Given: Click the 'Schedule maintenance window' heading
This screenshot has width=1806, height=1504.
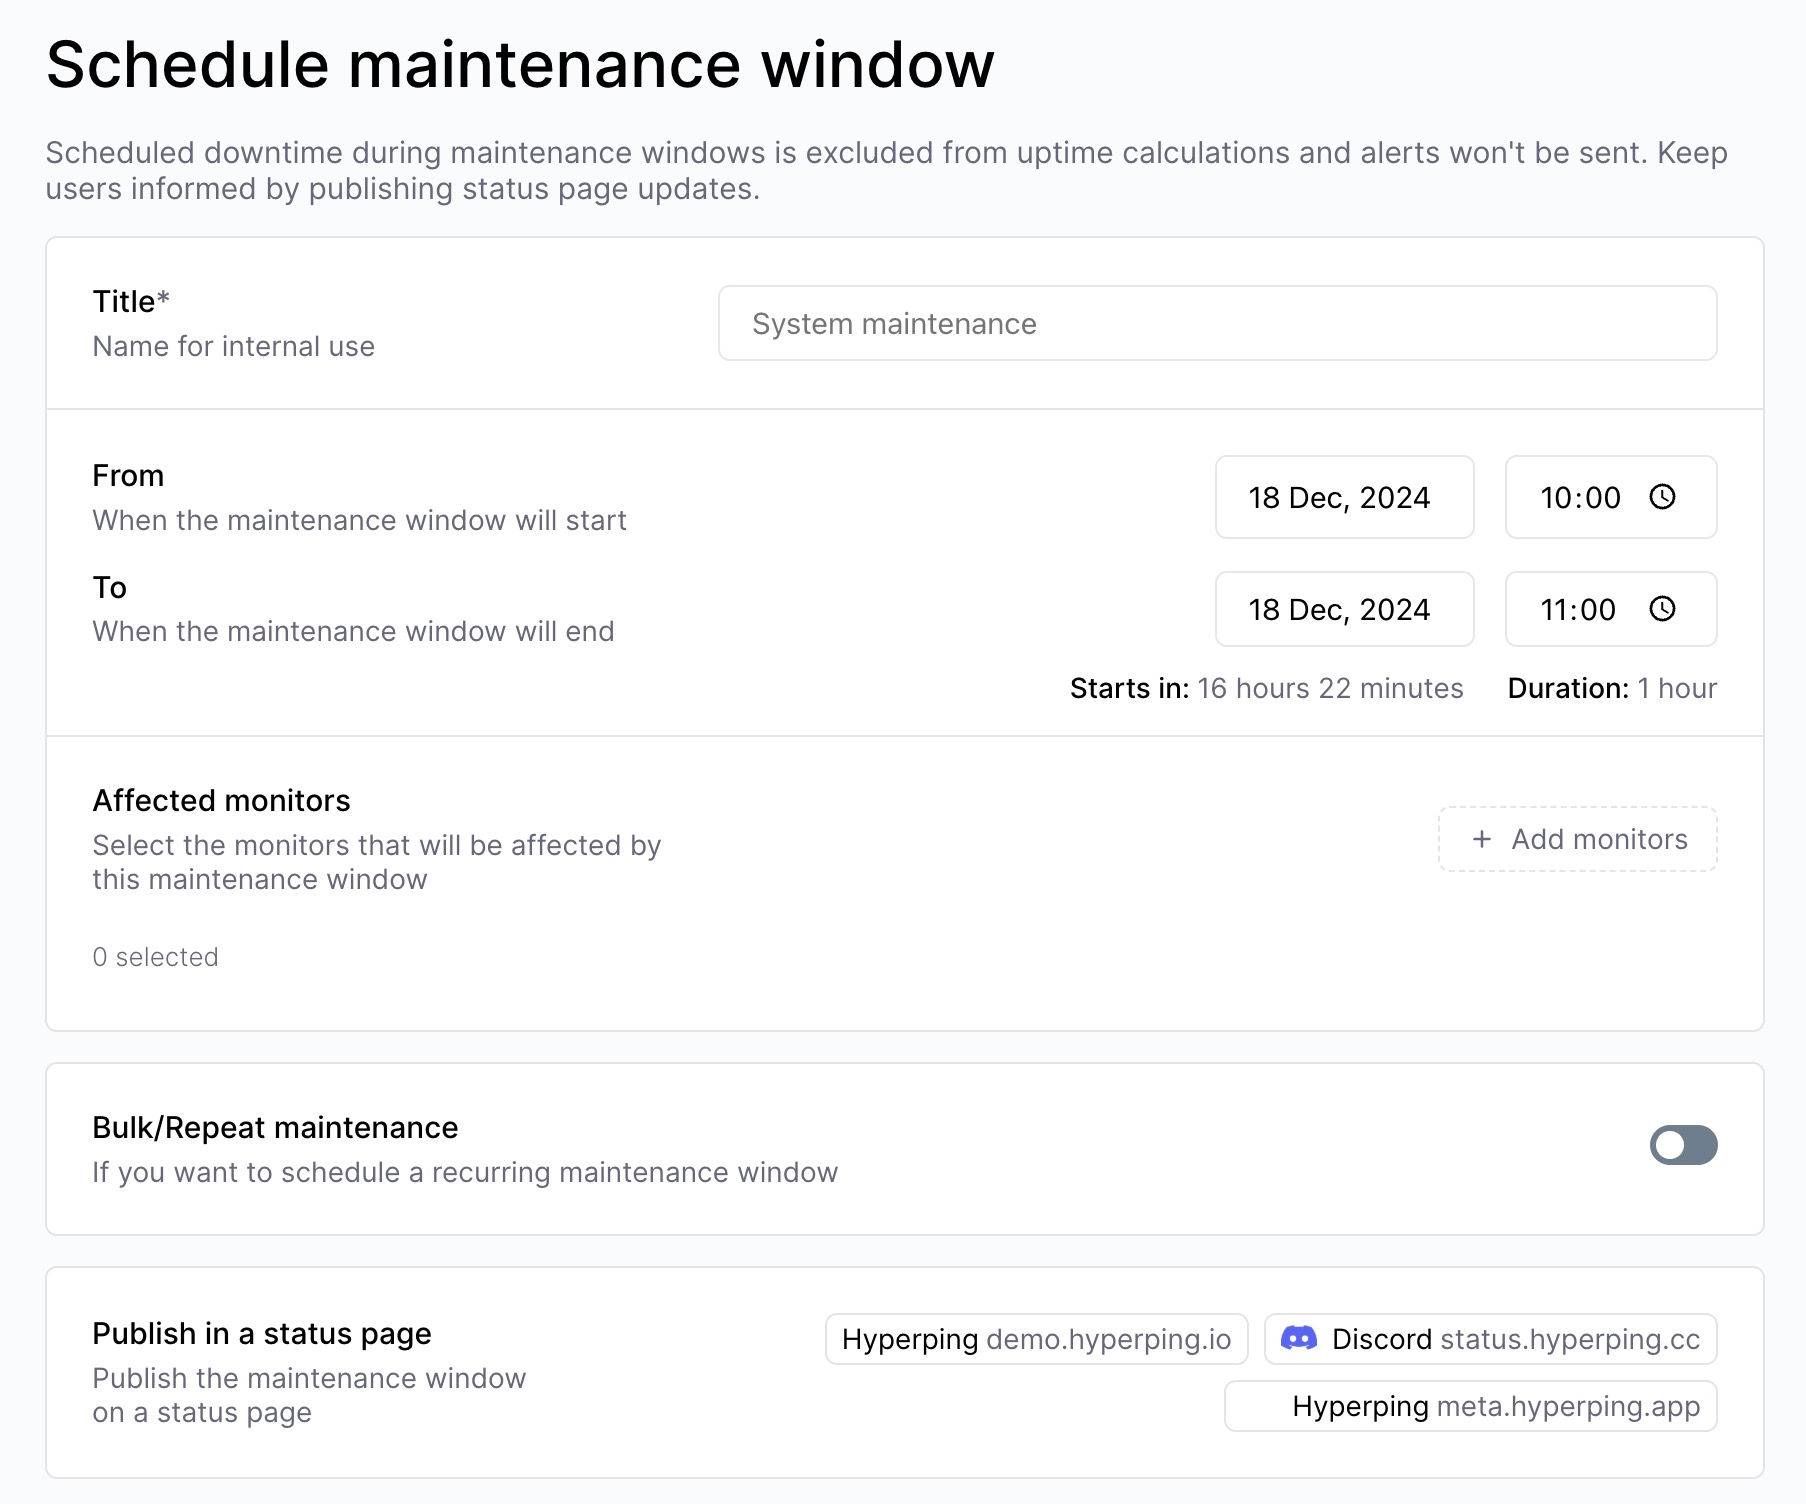Looking at the screenshot, I should (x=520, y=65).
